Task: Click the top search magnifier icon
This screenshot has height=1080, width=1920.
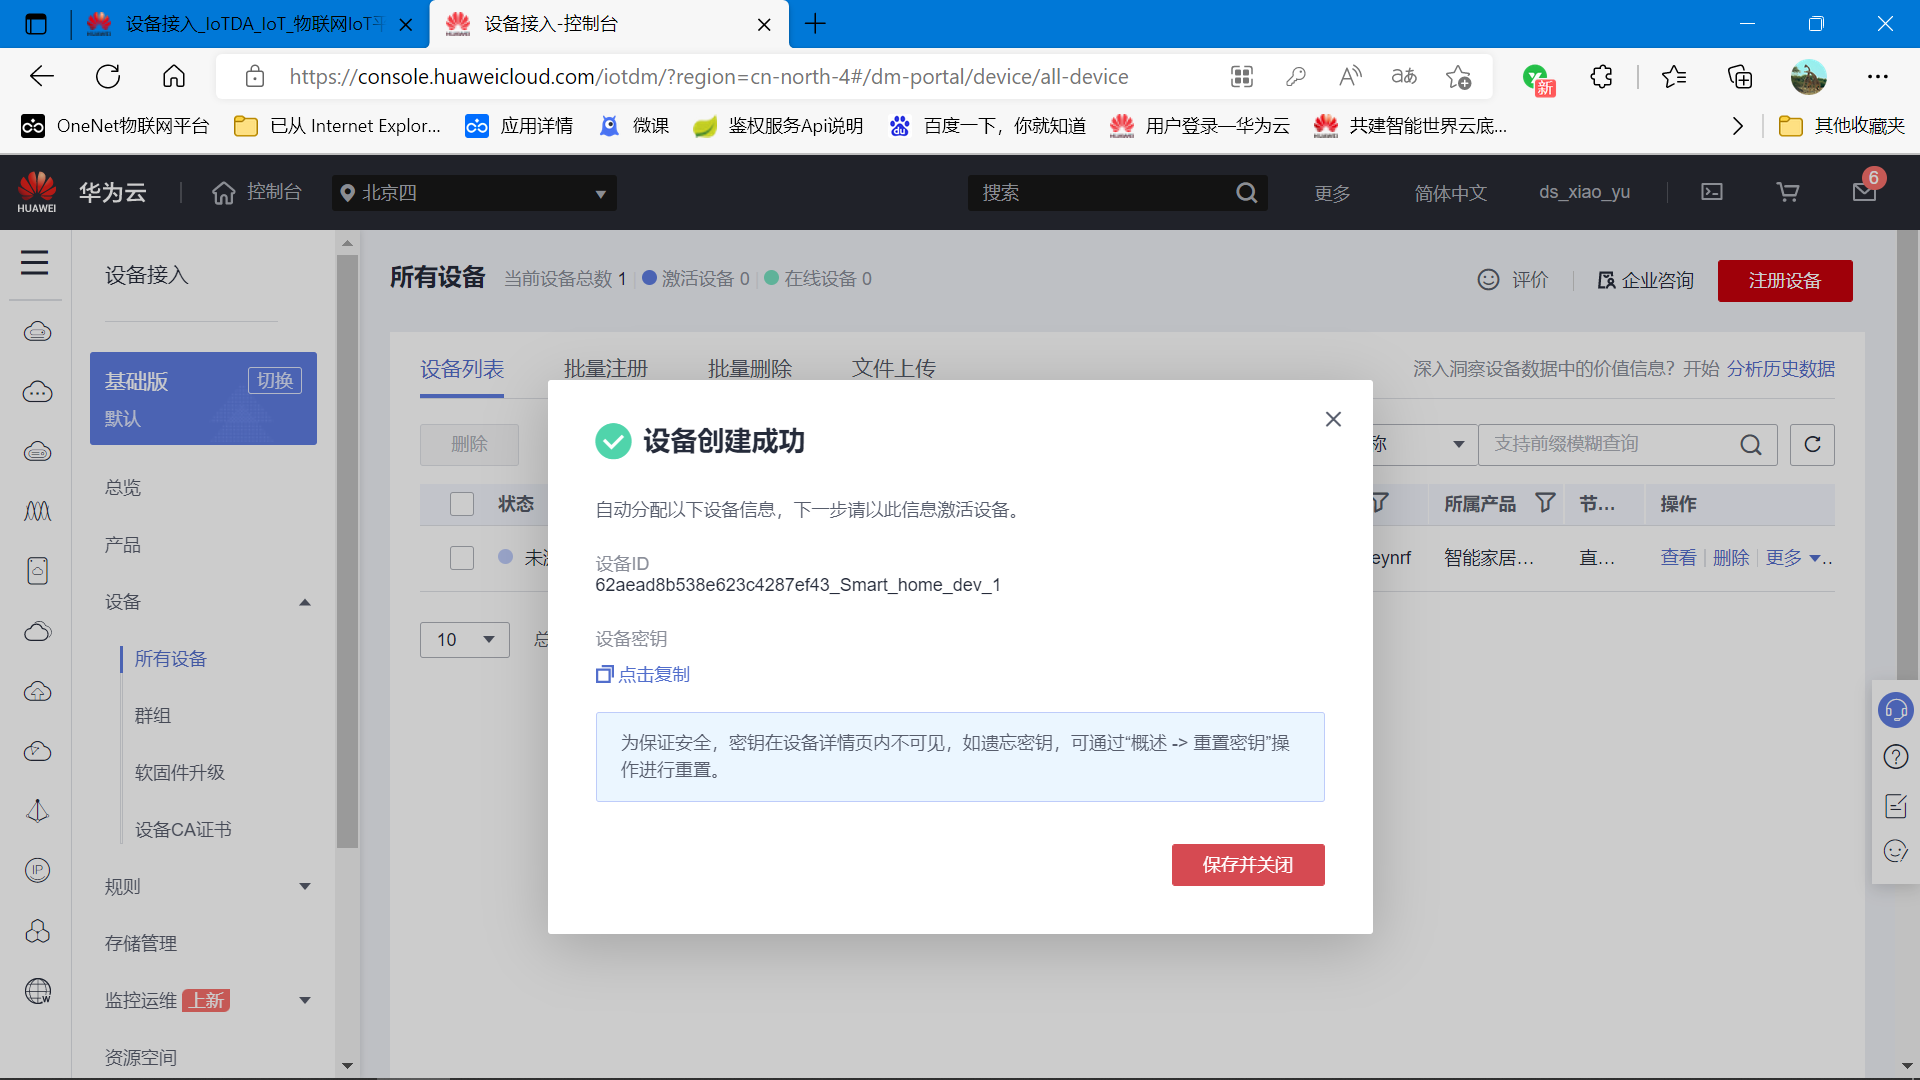Action: pos(1246,193)
